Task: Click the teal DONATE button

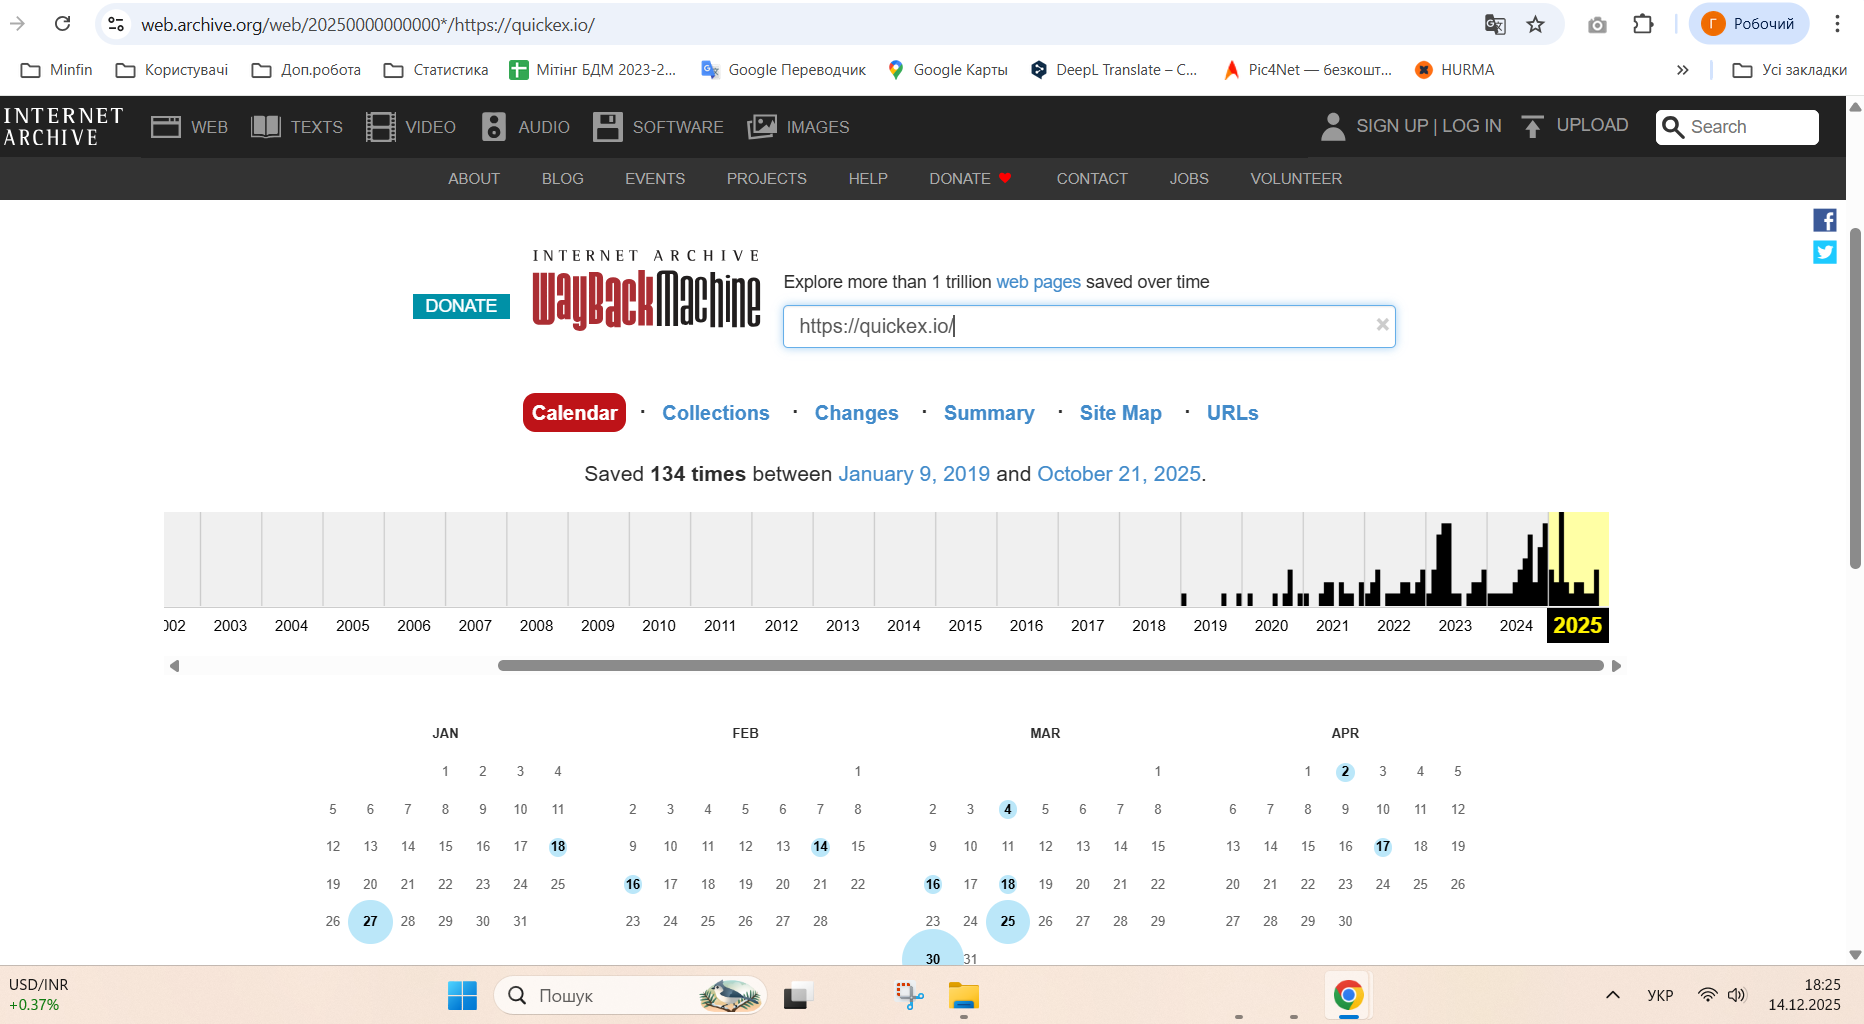Action: pos(461,306)
